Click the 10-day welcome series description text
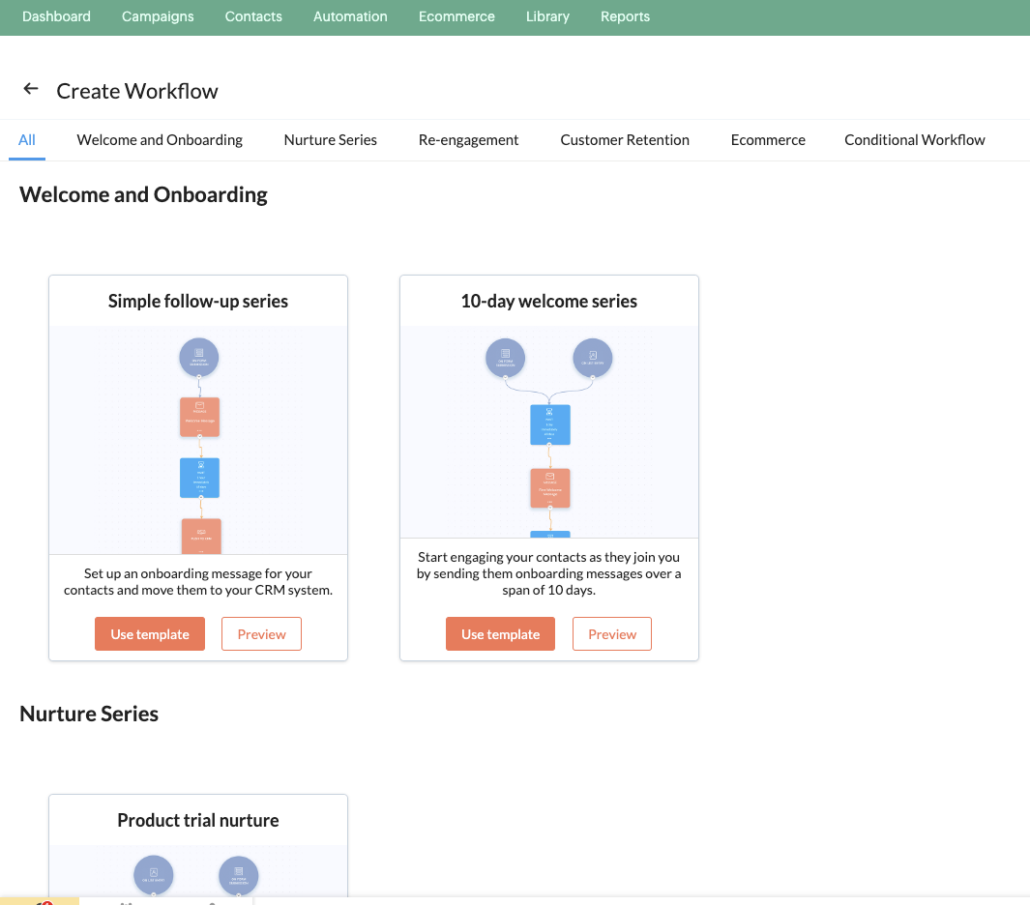Viewport: 1030px width, 905px height. (x=549, y=573)
